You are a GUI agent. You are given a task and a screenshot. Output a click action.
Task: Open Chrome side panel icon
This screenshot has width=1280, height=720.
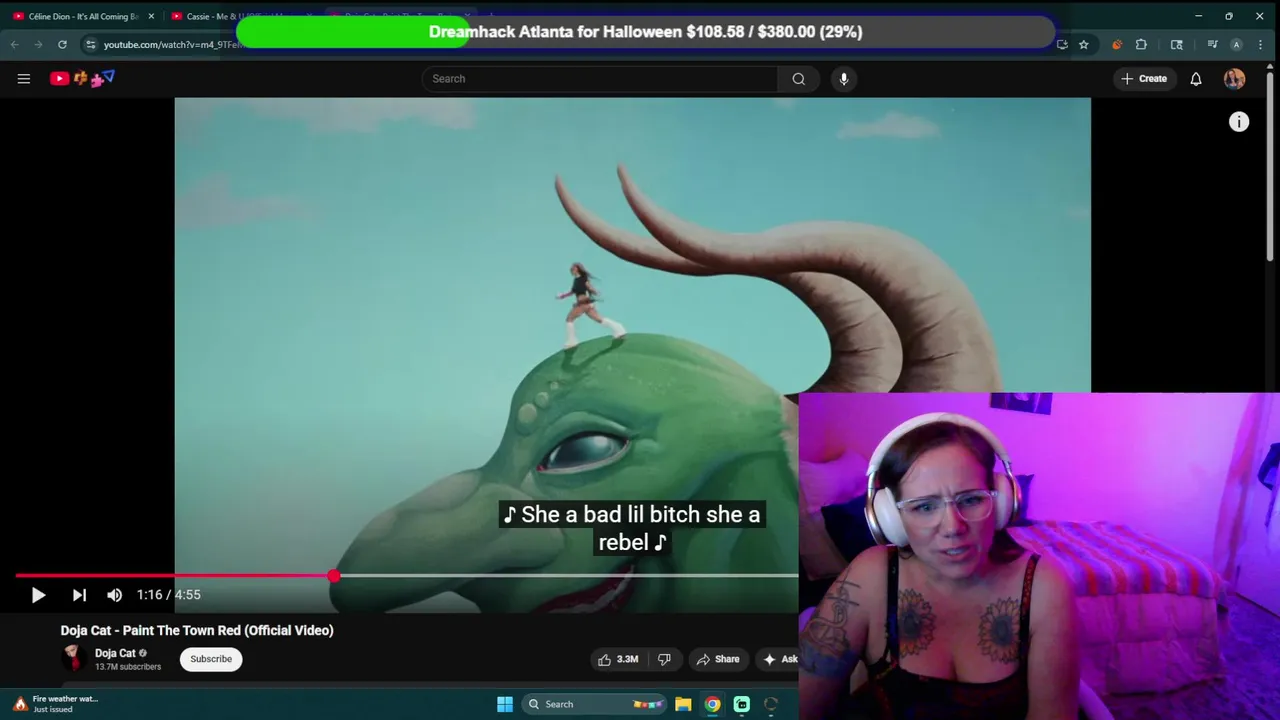pos(1177,44)
